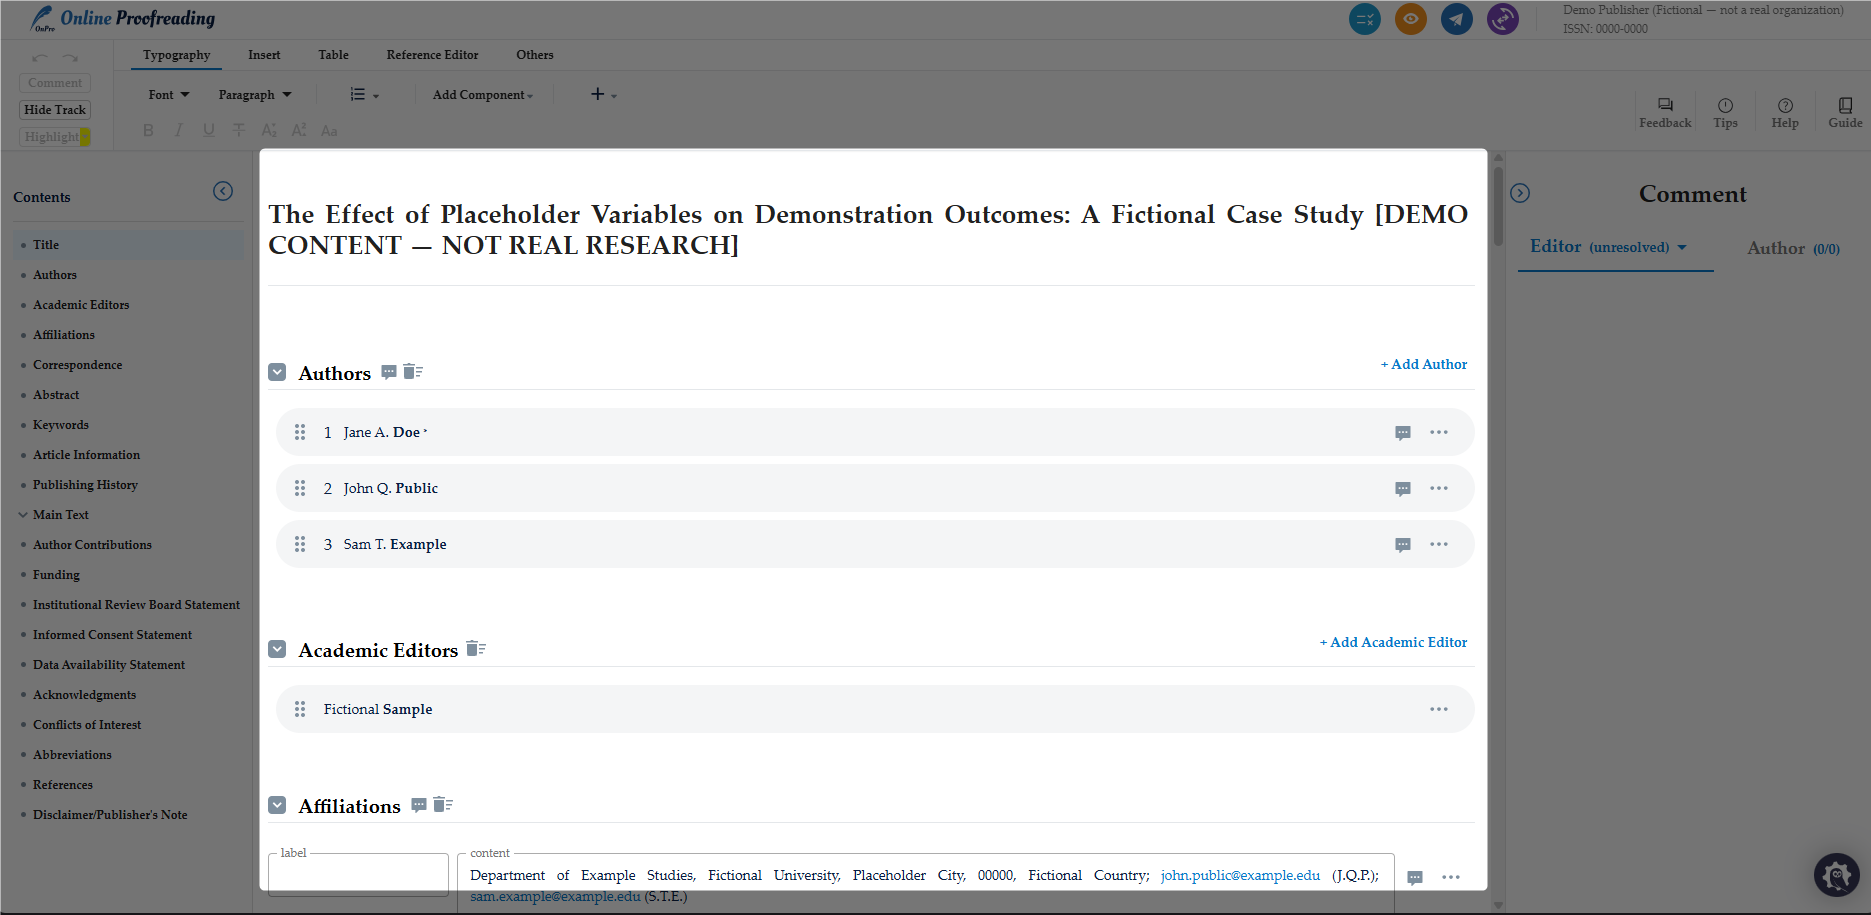Click the affiliation content text field
The image size is (1871, 915).
coord(926,885)
